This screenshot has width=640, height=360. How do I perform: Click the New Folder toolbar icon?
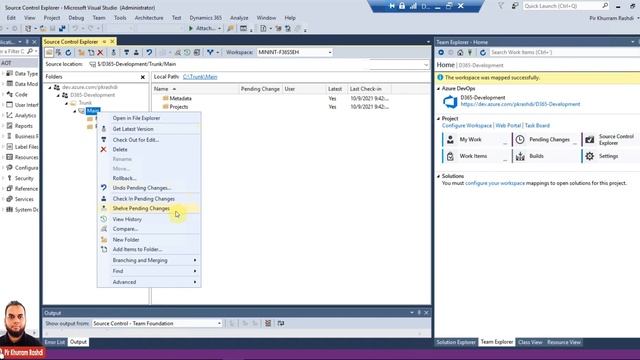click(x=81, y=52)
